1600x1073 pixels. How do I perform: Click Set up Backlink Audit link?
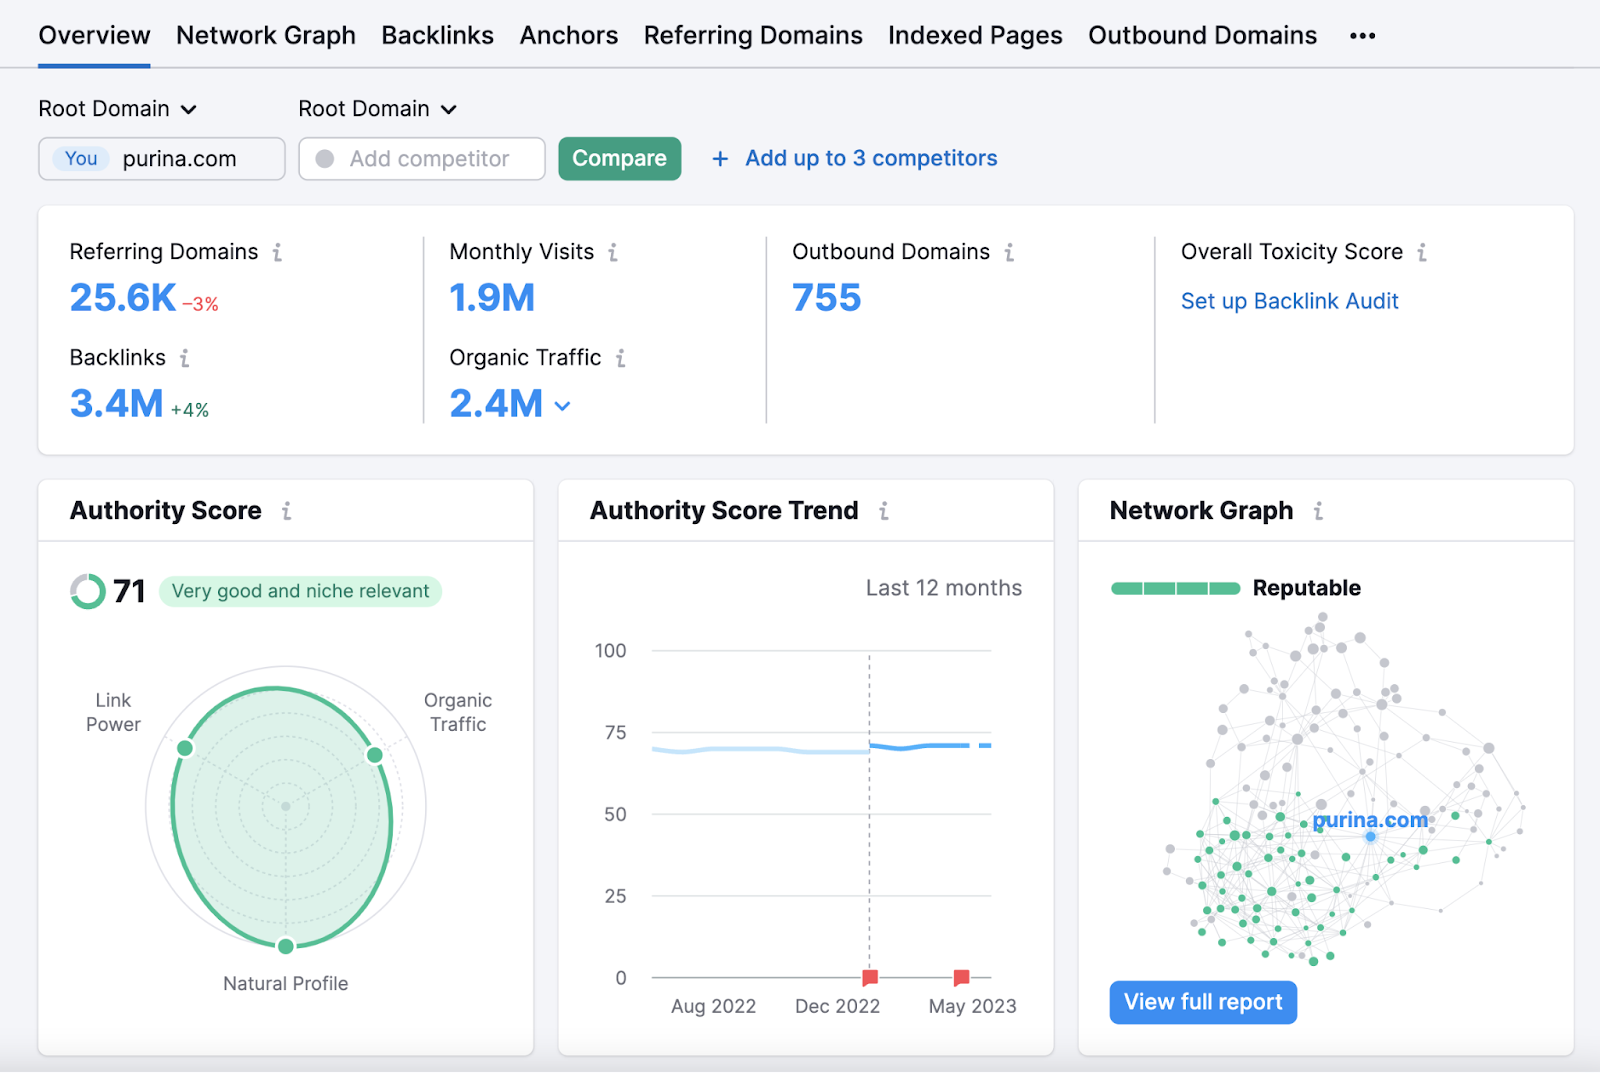pos(1289,301)
